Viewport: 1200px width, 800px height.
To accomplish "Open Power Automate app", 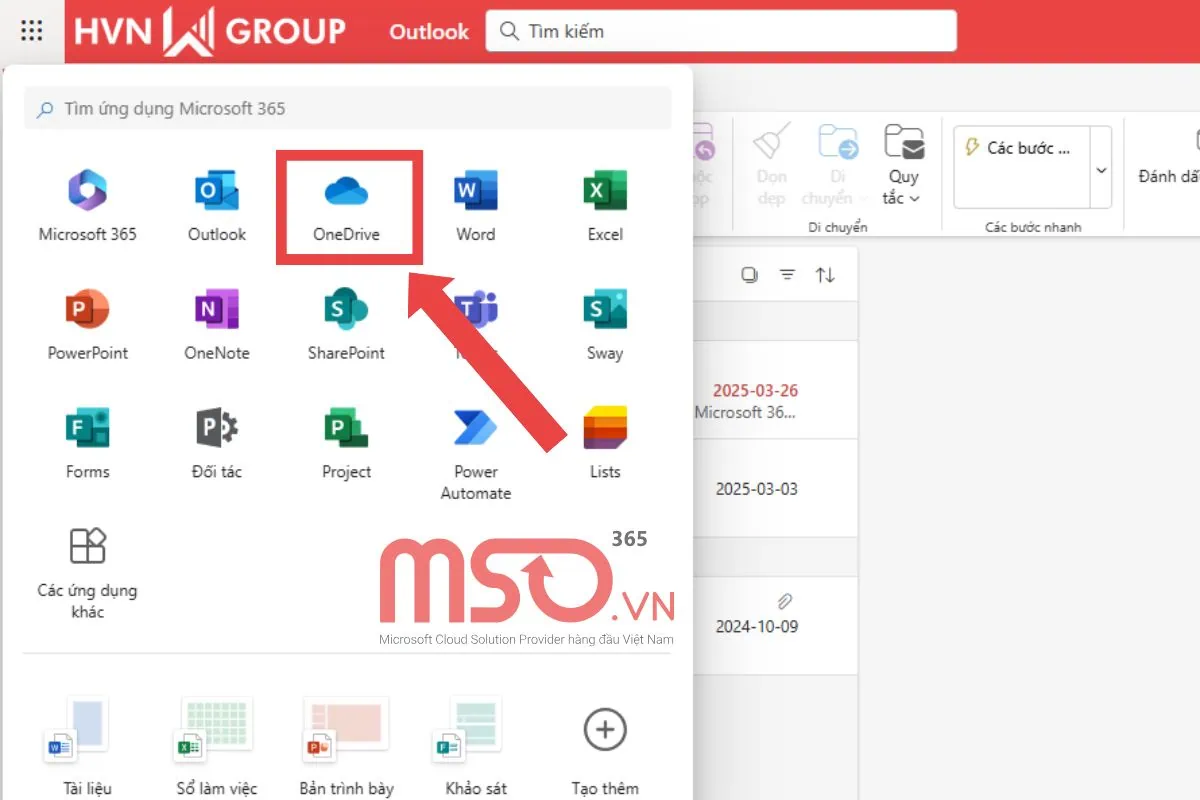I will click(475, 454).
